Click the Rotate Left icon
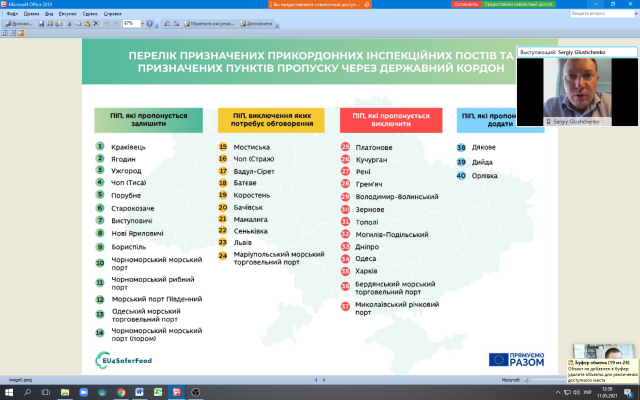 167,24
